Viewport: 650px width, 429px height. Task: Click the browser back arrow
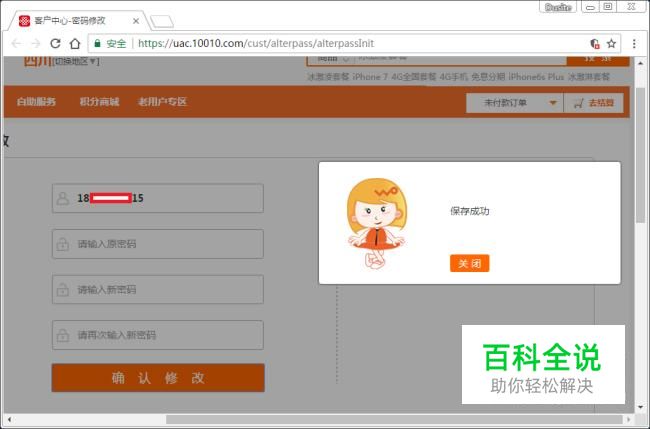(16, 44)
